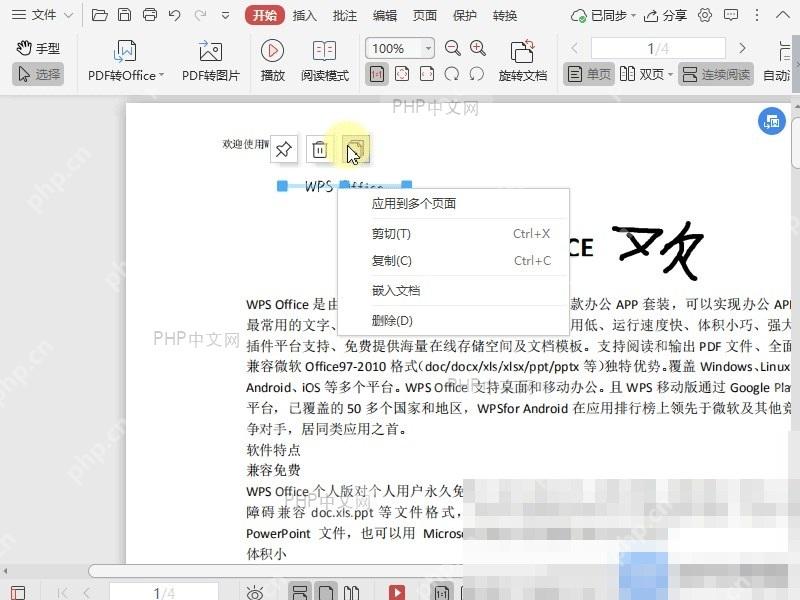800x600 pixels.
Task: Click the 旋转文档 rotate document button
Action: tap(522, 60)
